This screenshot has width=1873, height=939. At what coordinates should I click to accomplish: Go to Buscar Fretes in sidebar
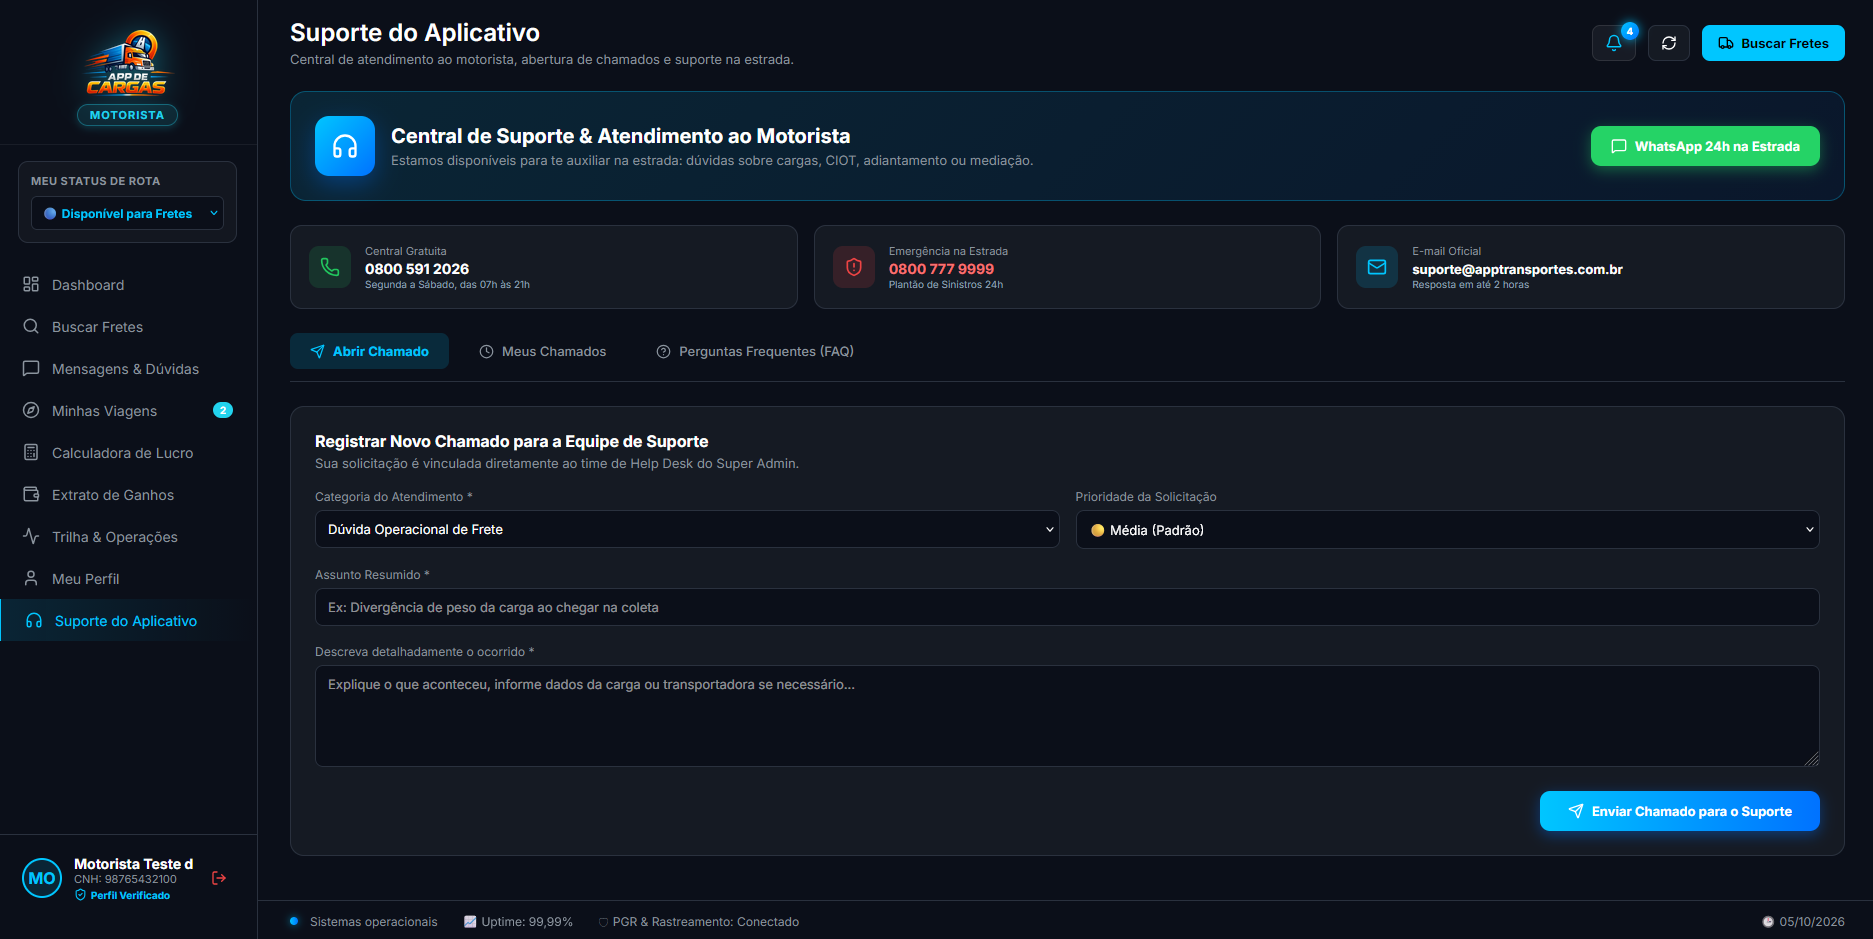point(128,327)
